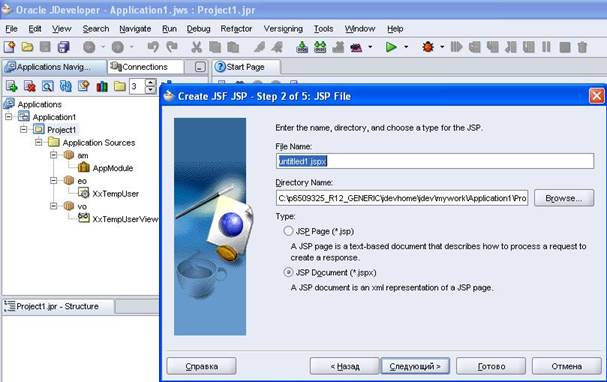Click the Make project toolbar icon
Viewport: 607px width, 382px height.
pyautogui.click(x=302, y=47)
